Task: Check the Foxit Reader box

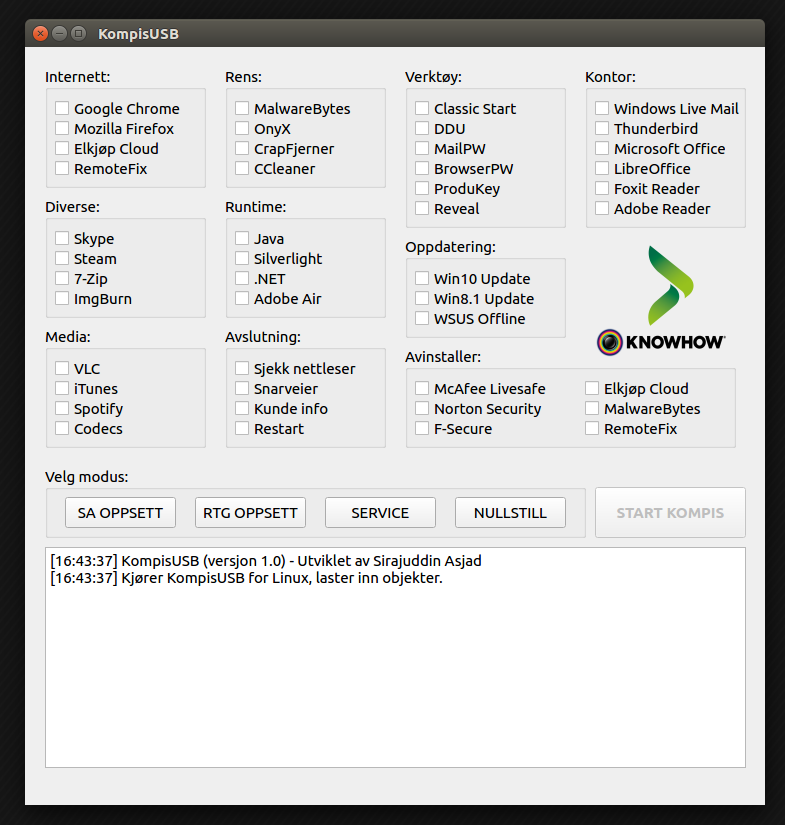Action: point(602,188)
